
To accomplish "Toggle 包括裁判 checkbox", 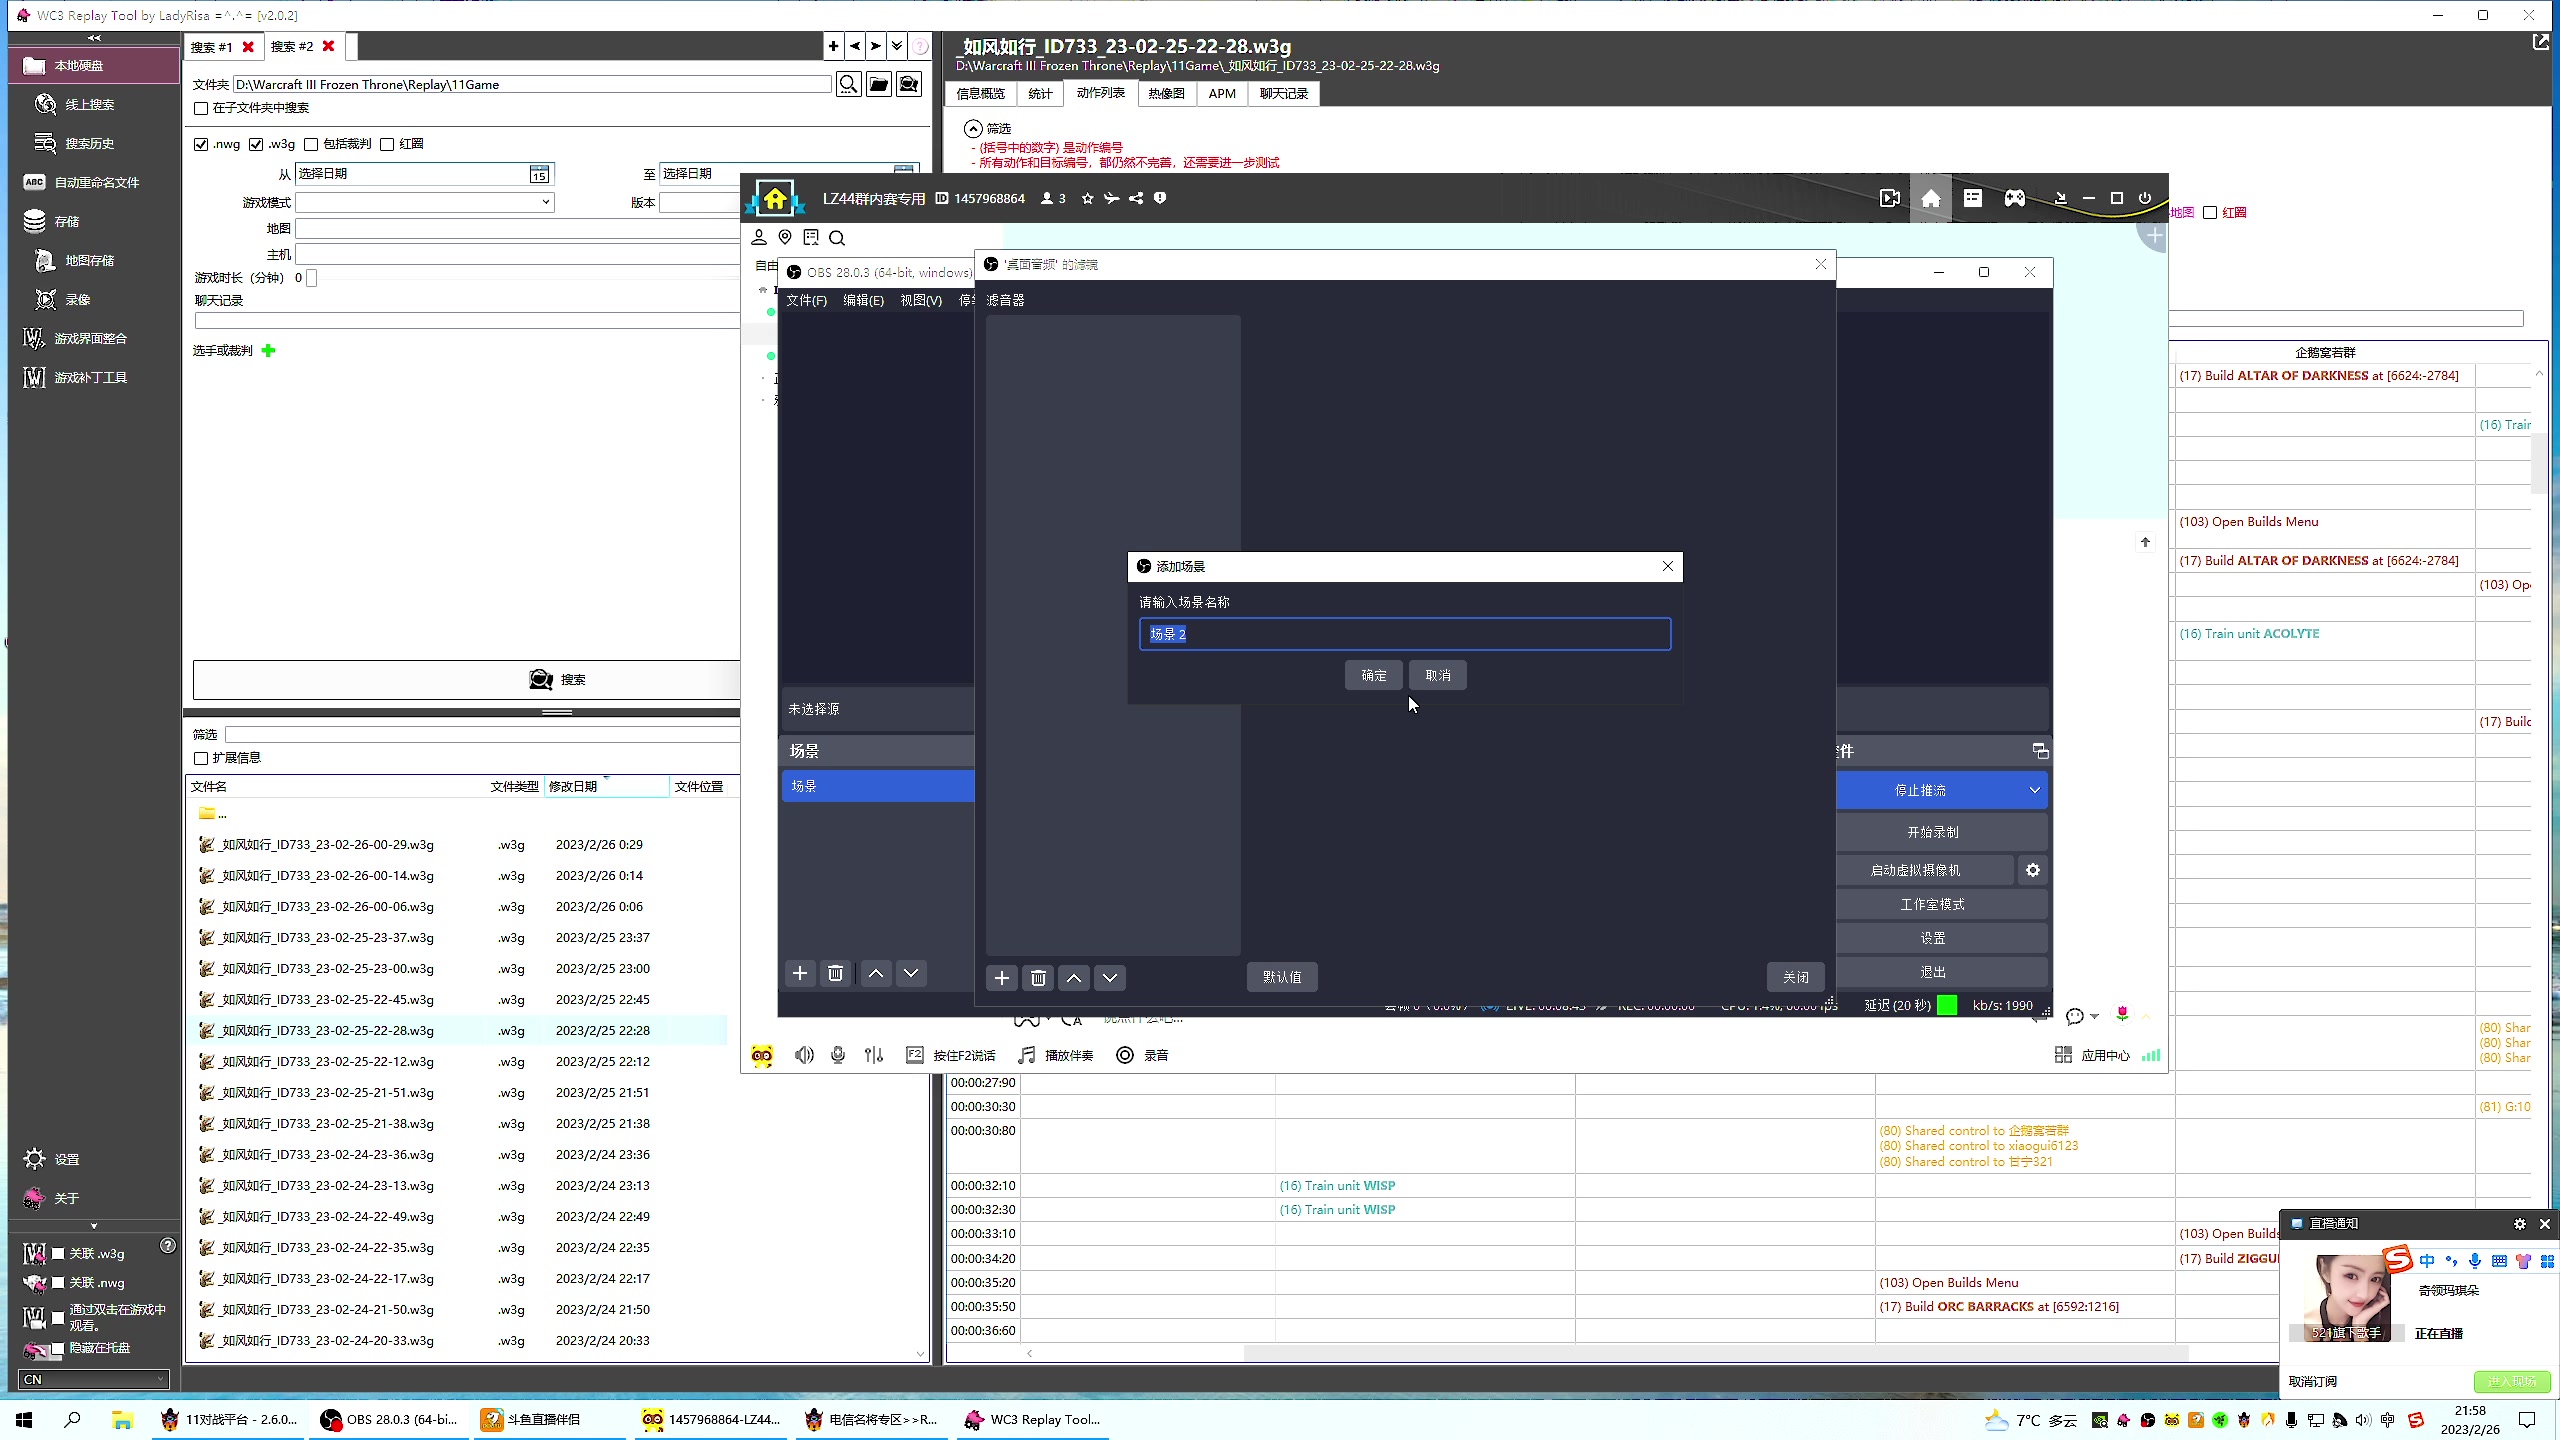I will 311,144.
